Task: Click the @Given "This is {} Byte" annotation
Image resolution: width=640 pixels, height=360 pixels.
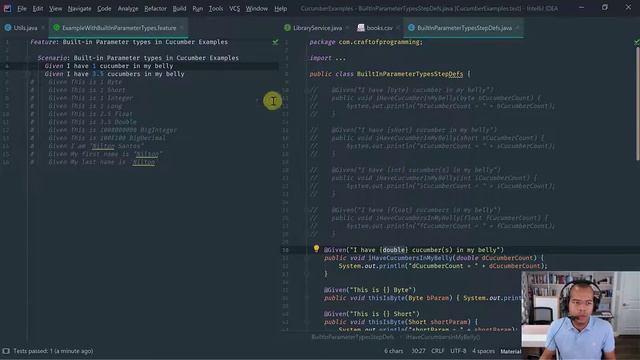Action: click(x=370, y=290)
